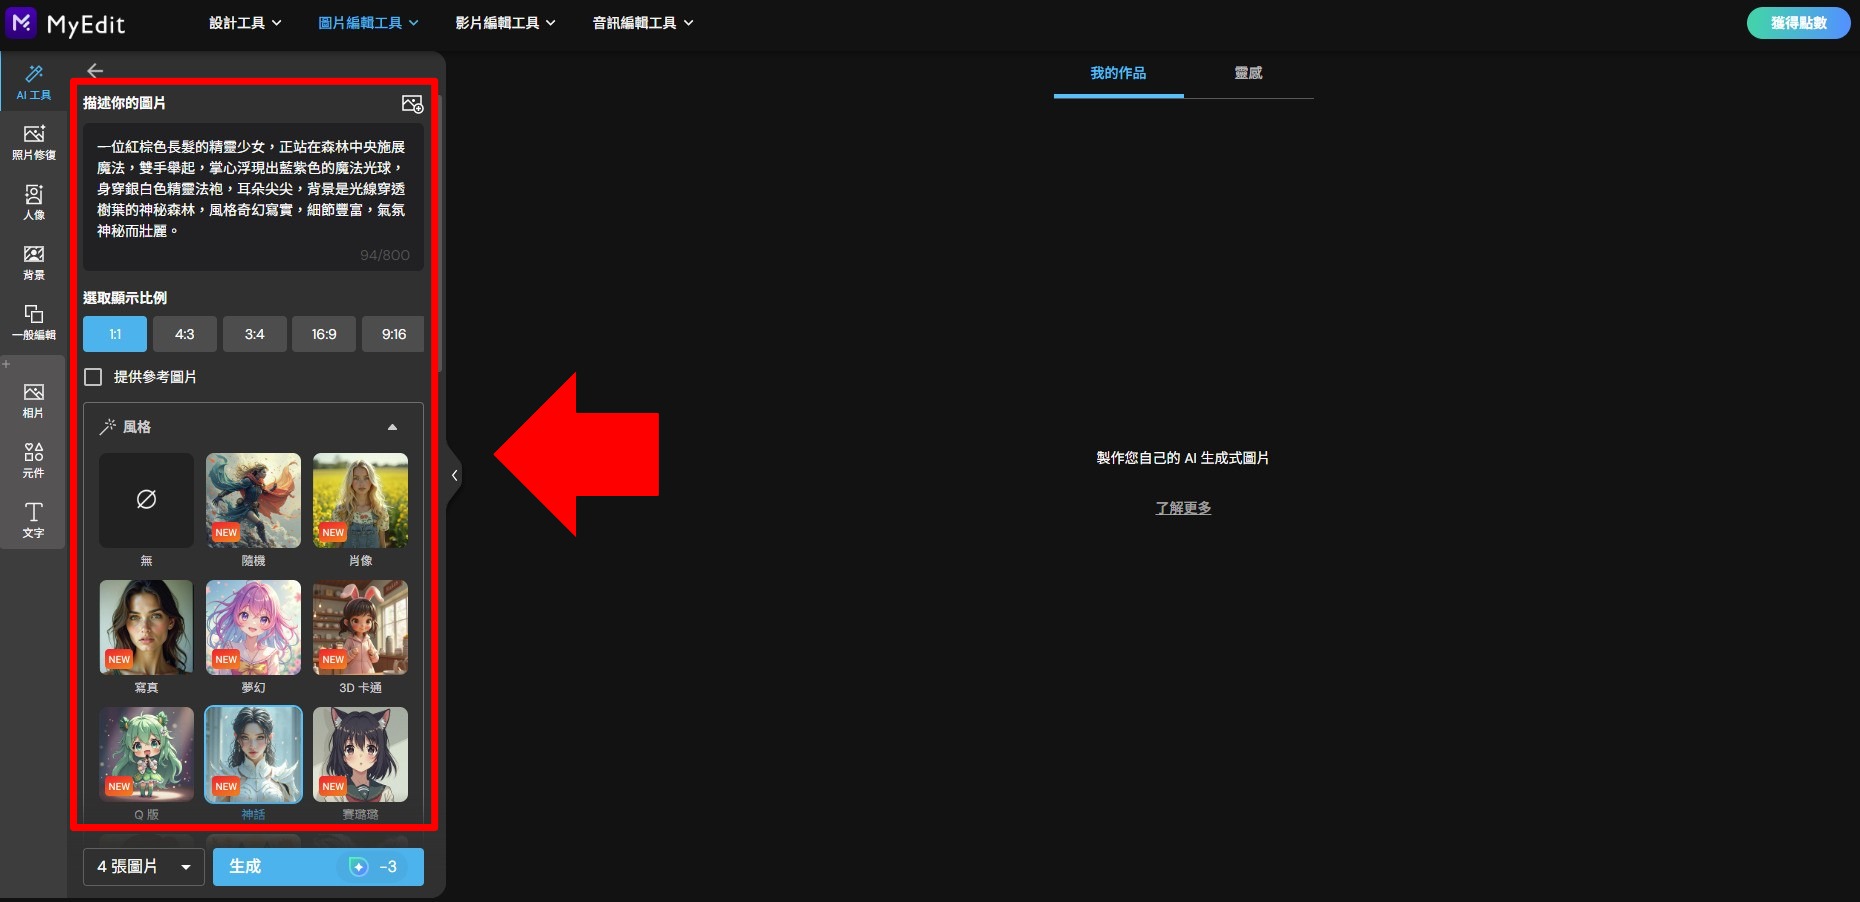Image resolution: width=1860 pixels, height=902 pixels.
Task: Collapse the 風格 section
Action: pyautogui.click(x=392, y=427)
